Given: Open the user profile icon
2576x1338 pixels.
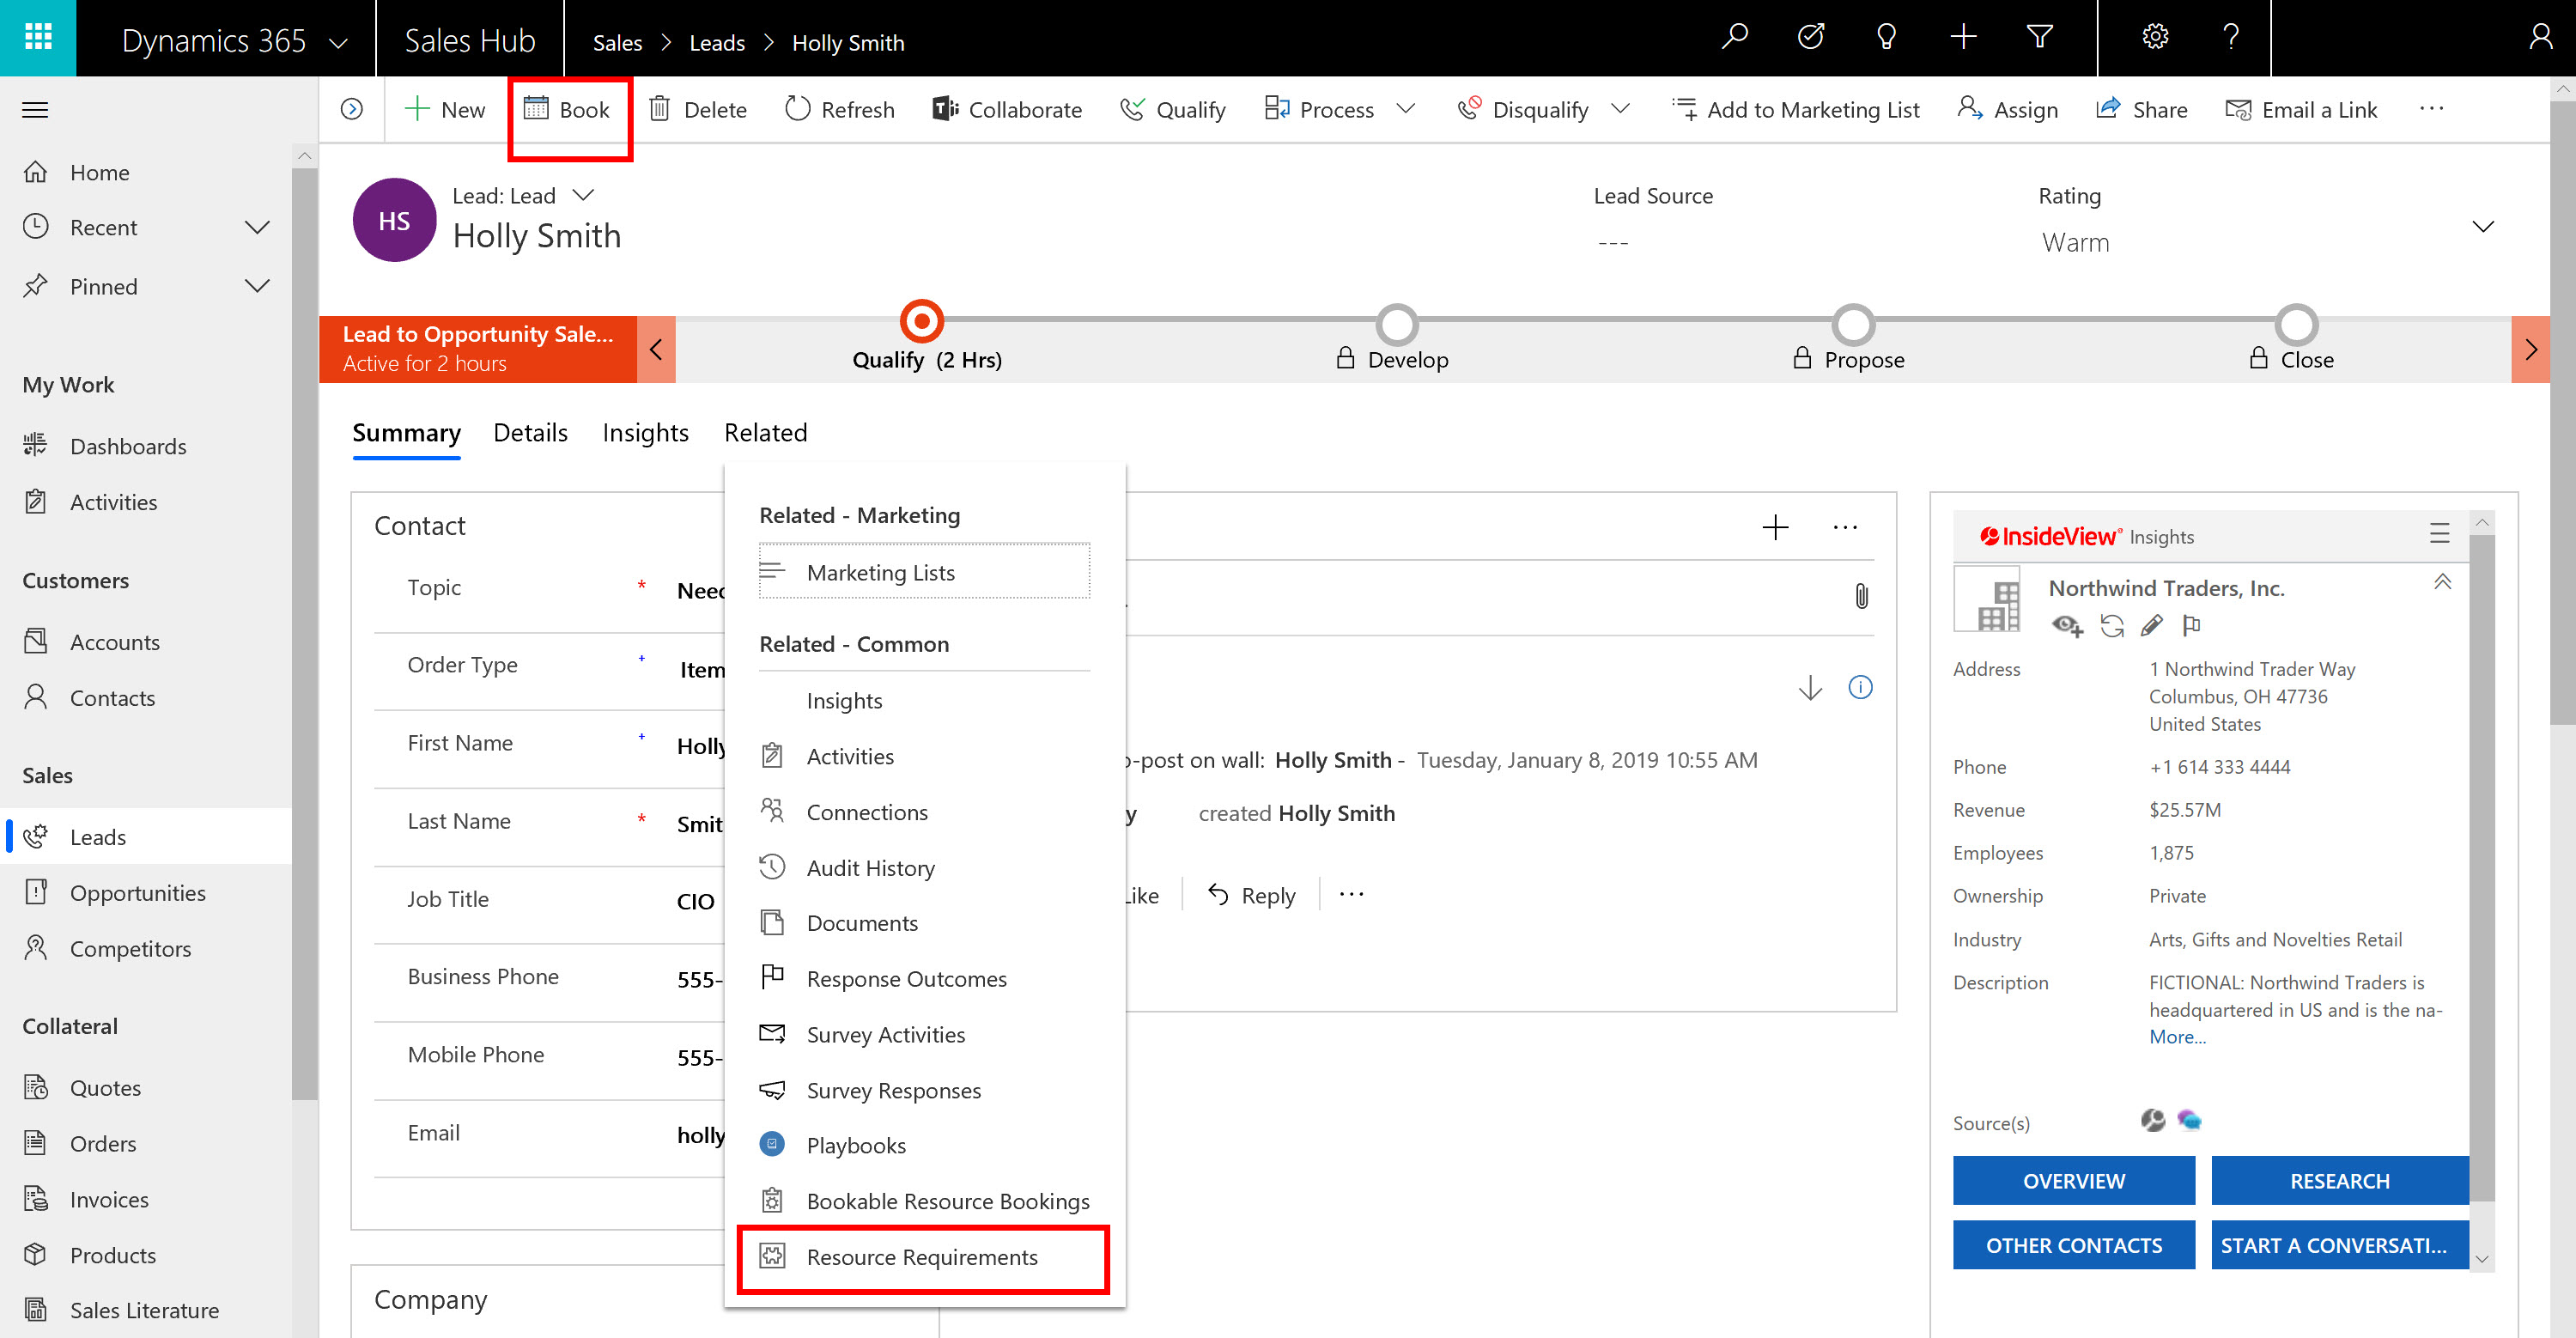Looking at the screenshot, I should (x=2539, y=38).
